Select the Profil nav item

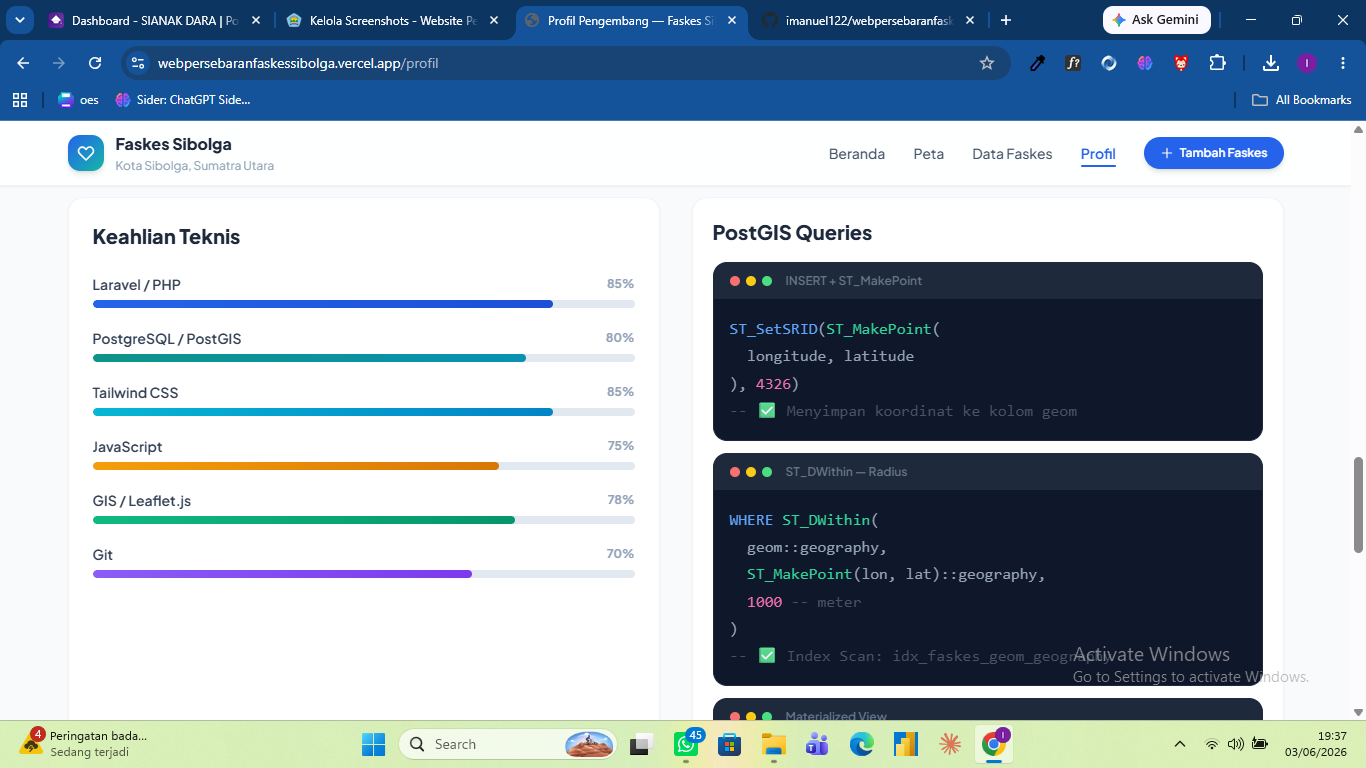(x=1098, y=154)
